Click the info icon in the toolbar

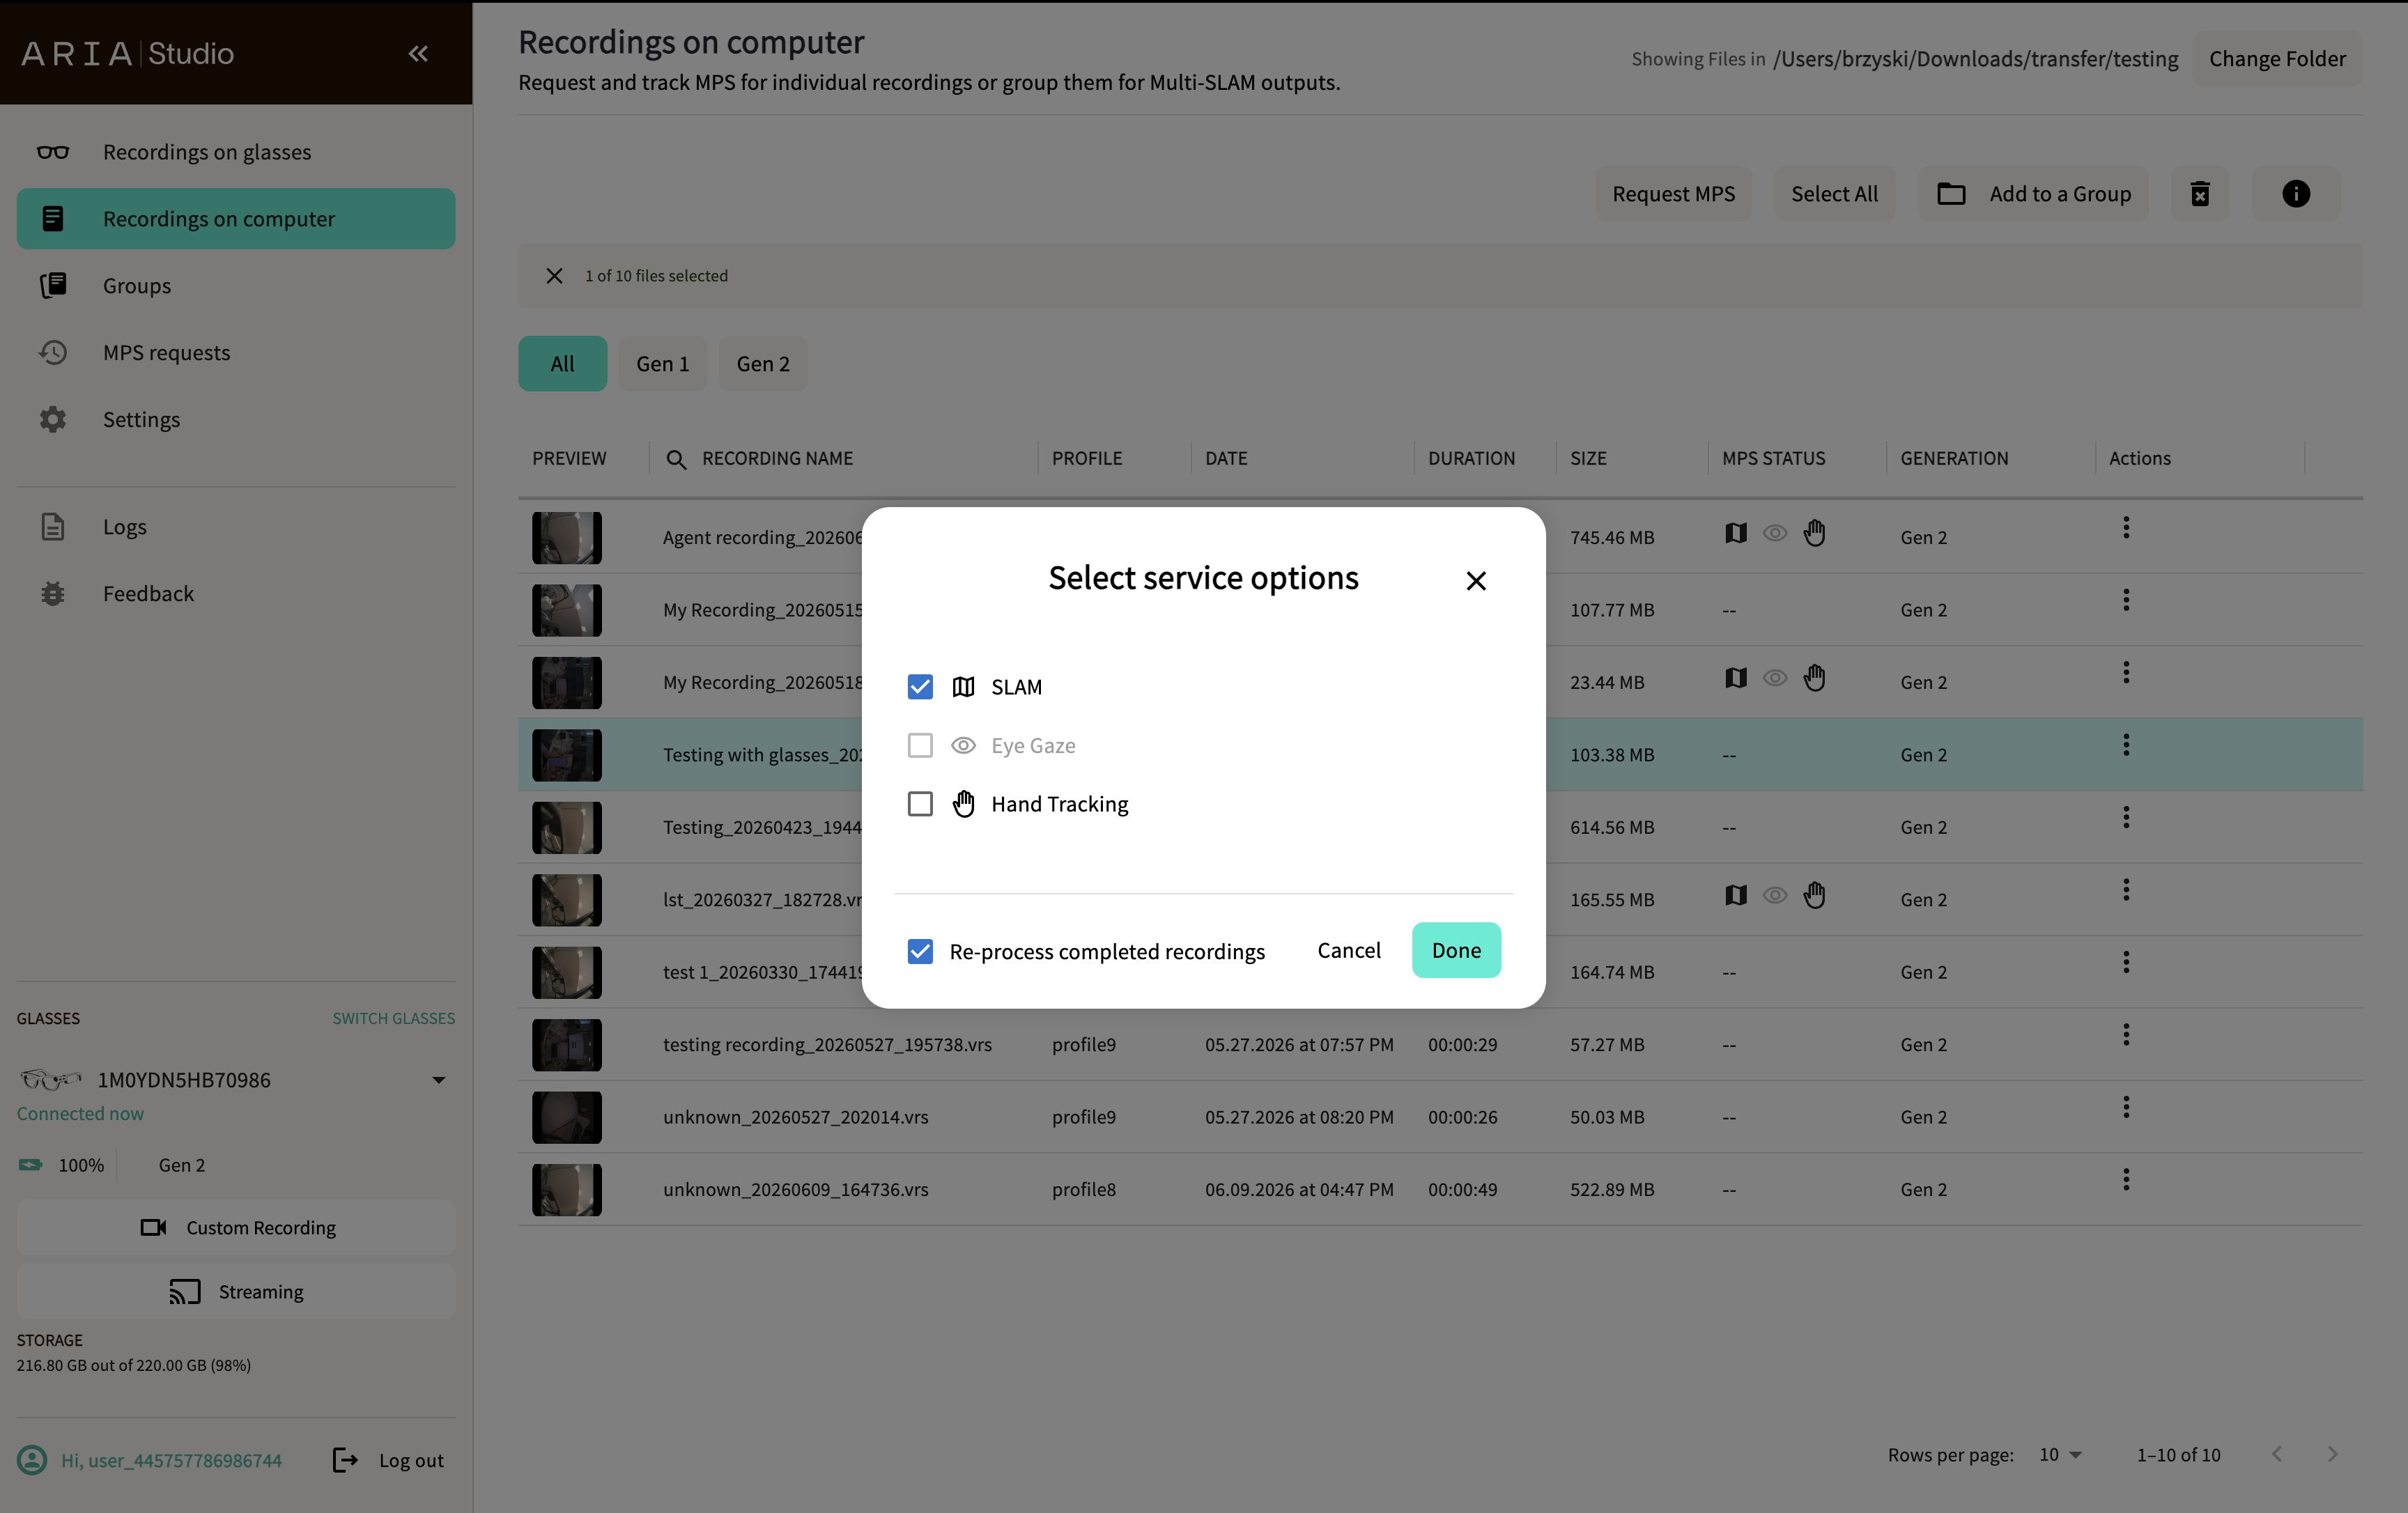(x=2296, y=194)
